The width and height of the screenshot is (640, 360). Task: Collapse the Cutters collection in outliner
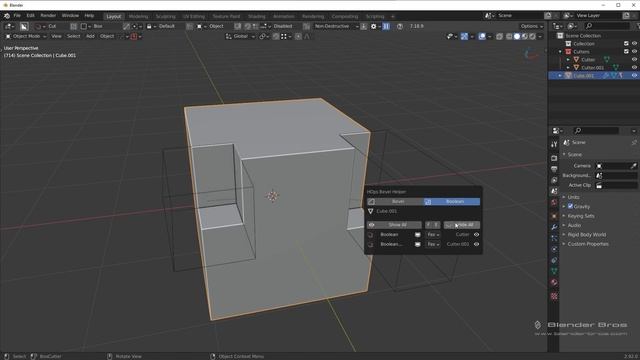click(x=560, y=51)
